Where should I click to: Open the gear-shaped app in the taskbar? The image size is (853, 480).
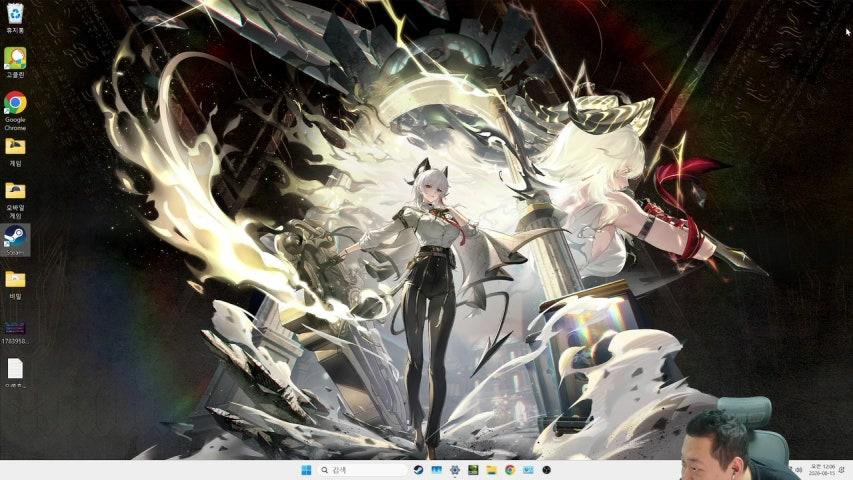pos(455,470)
